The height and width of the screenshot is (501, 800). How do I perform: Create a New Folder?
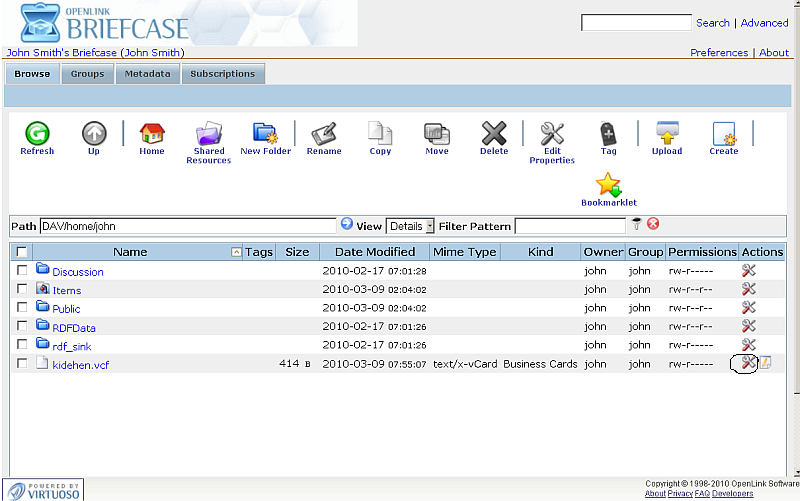pyautogui.click(x=265, y=134)
